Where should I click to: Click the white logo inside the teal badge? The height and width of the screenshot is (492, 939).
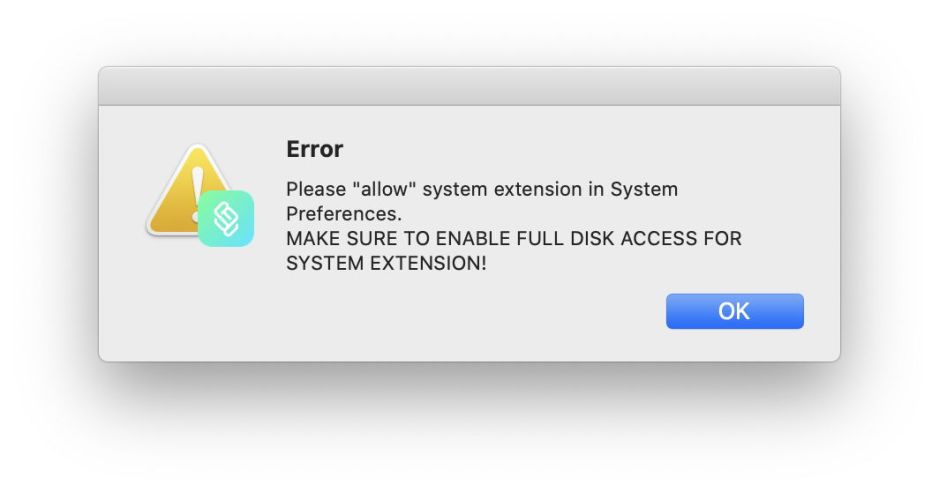click(x=226, y=220)
